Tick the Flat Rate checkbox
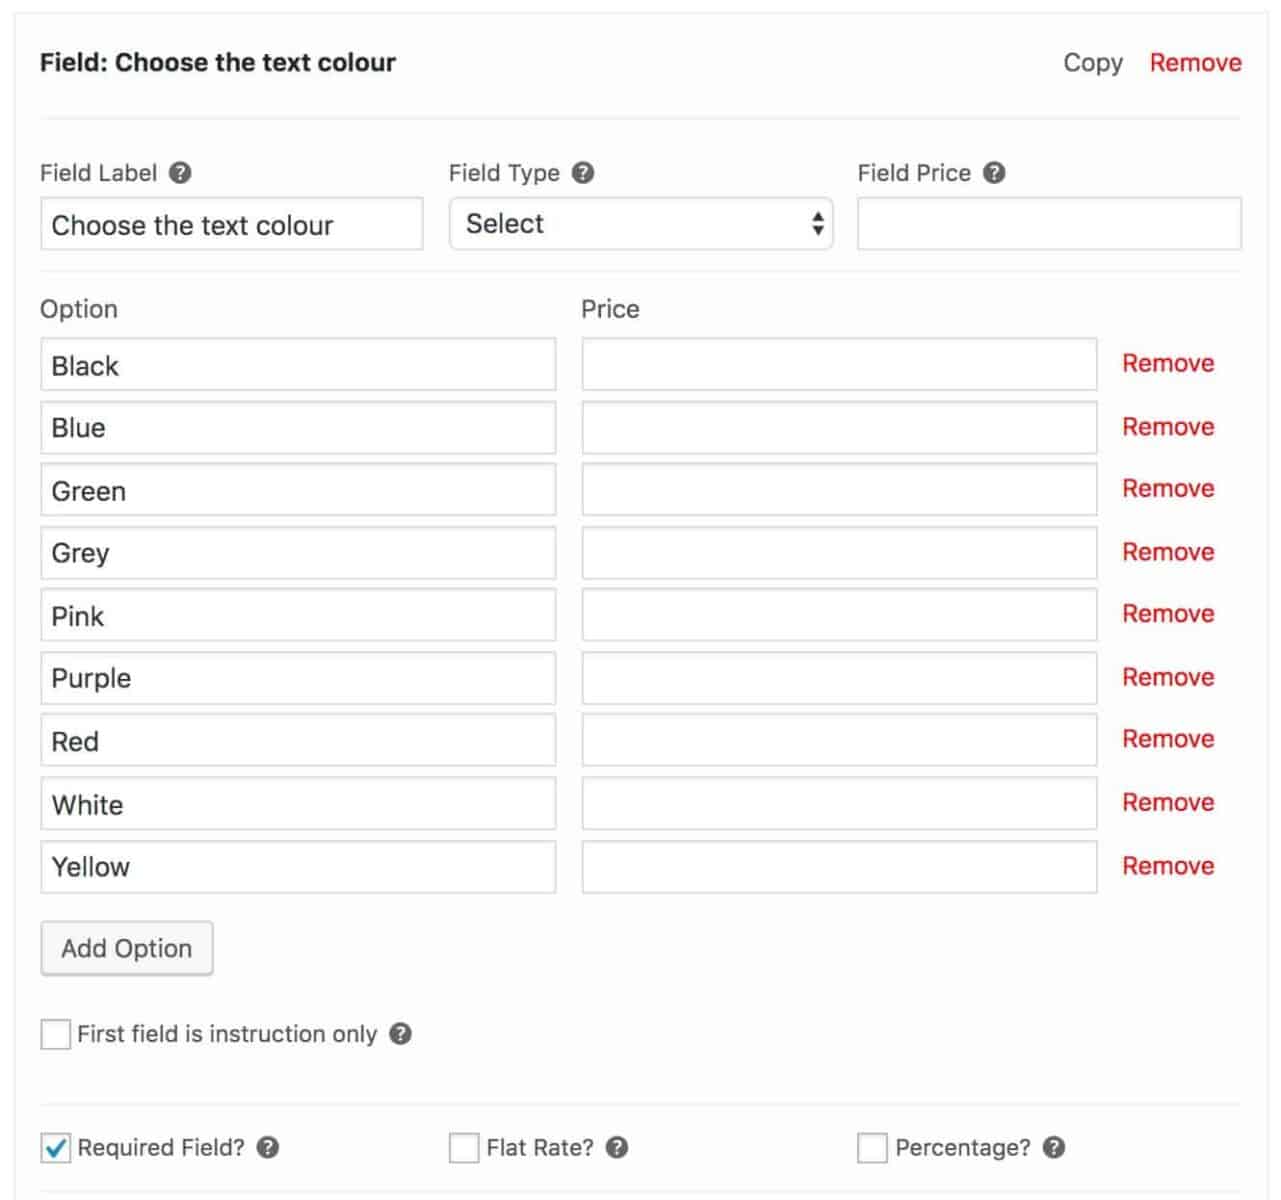The height and width of the screenshot is (1200, 1281). [x=464, y=1148]
